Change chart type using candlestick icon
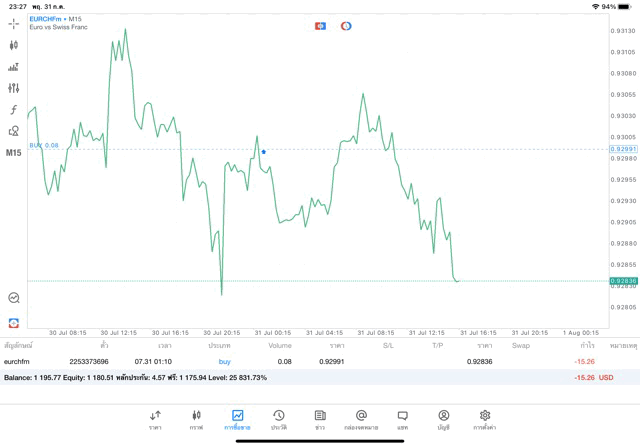This screenshot has width=640, height=447. pos(14,45)
